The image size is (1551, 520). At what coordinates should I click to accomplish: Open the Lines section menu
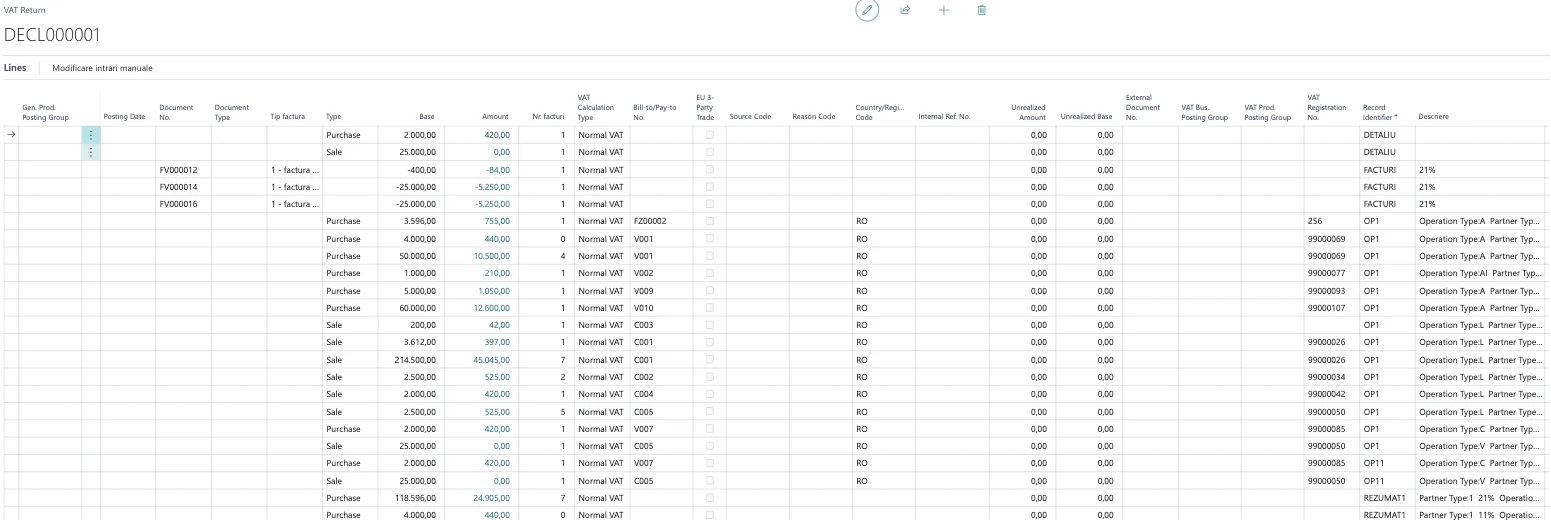16,67
